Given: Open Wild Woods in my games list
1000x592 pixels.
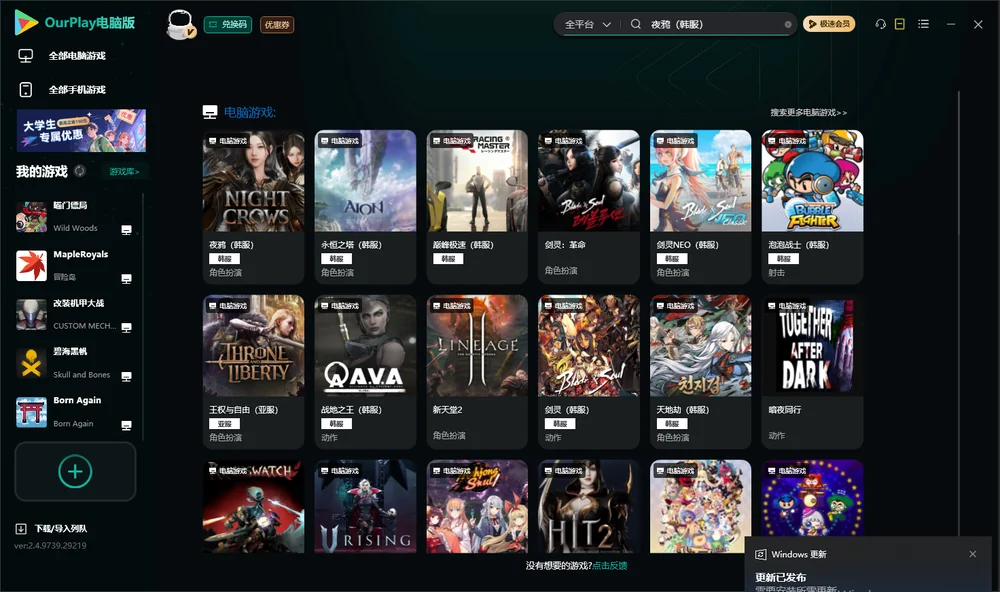Looking at the screenshot, I should [x=75, y=217].
